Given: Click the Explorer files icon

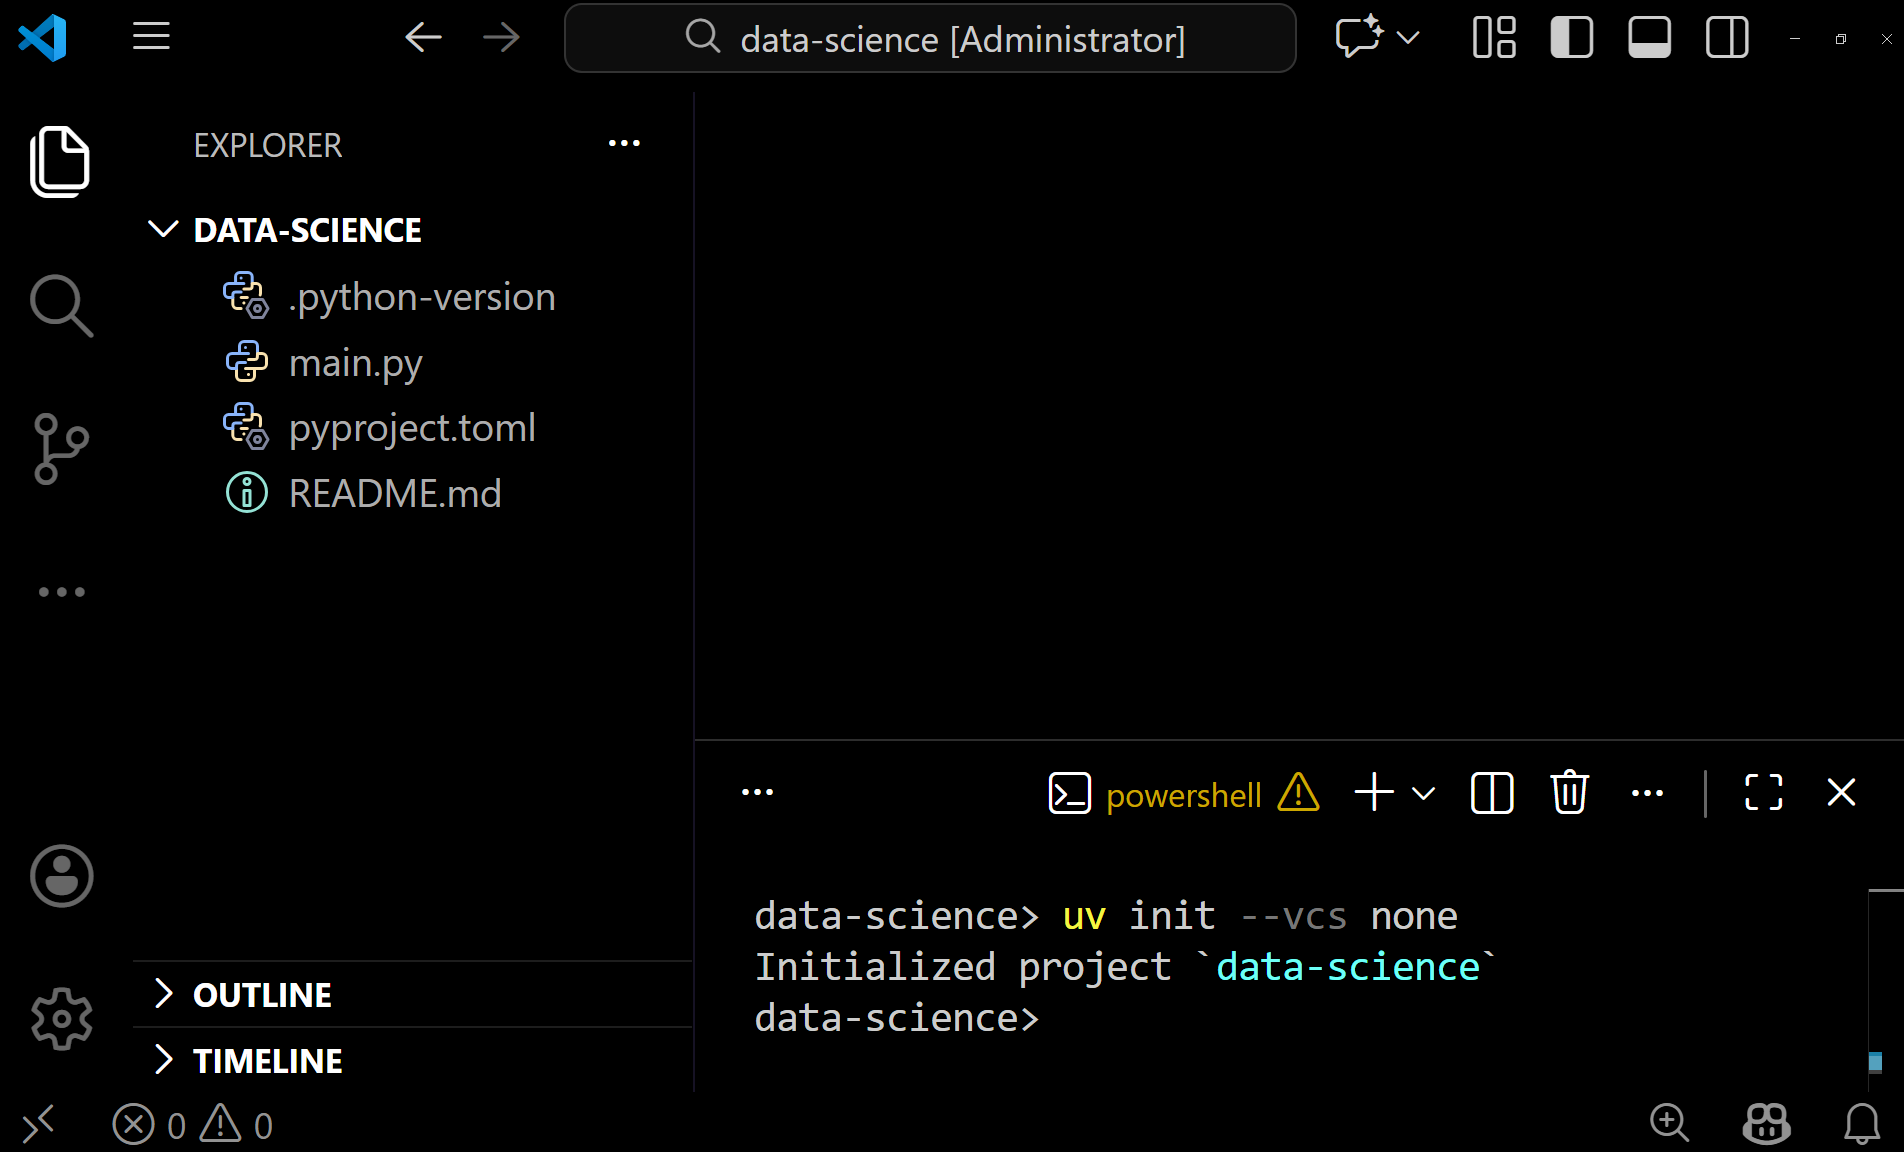Looking at the screenshot, I should click(x=60, y=161).
